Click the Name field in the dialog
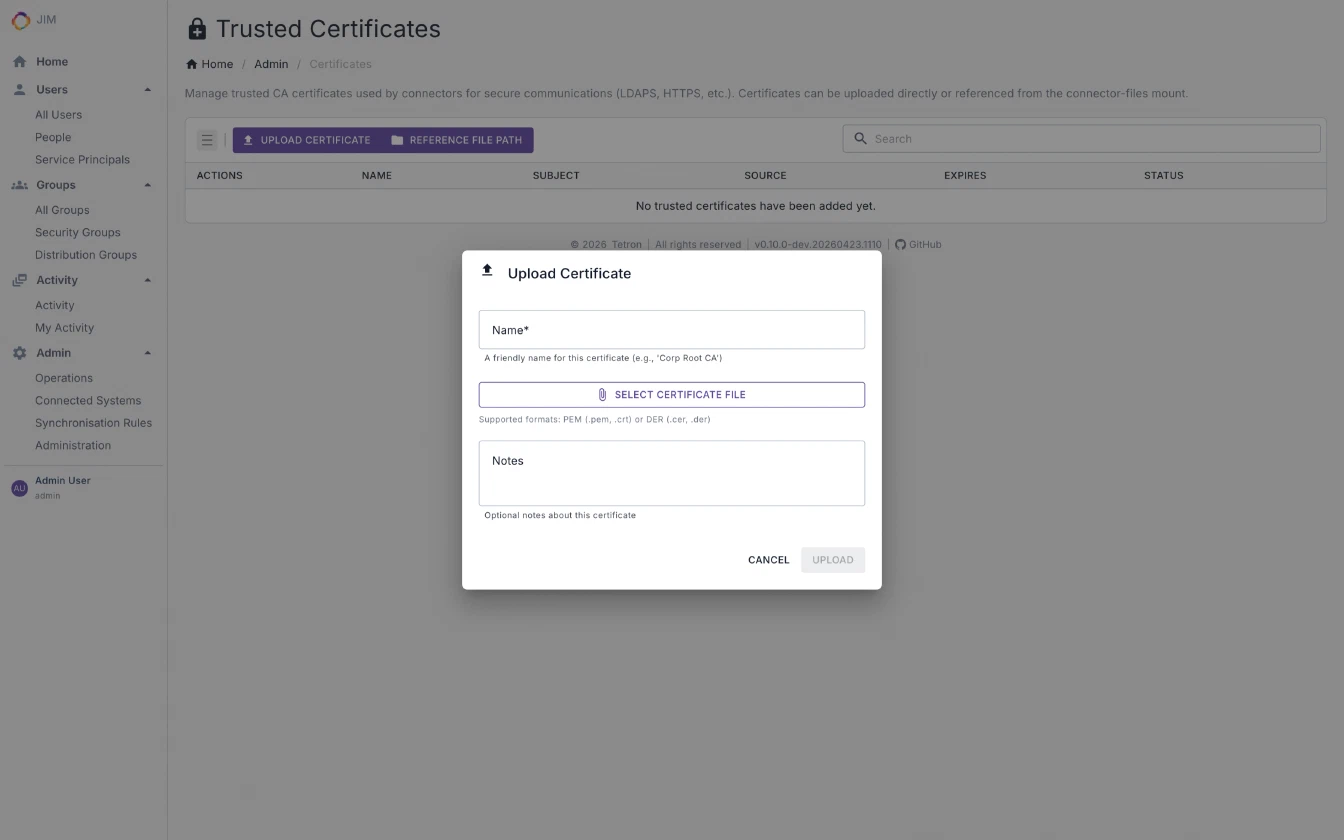This screenshot has height=840, width=1344. click(671, 329)
